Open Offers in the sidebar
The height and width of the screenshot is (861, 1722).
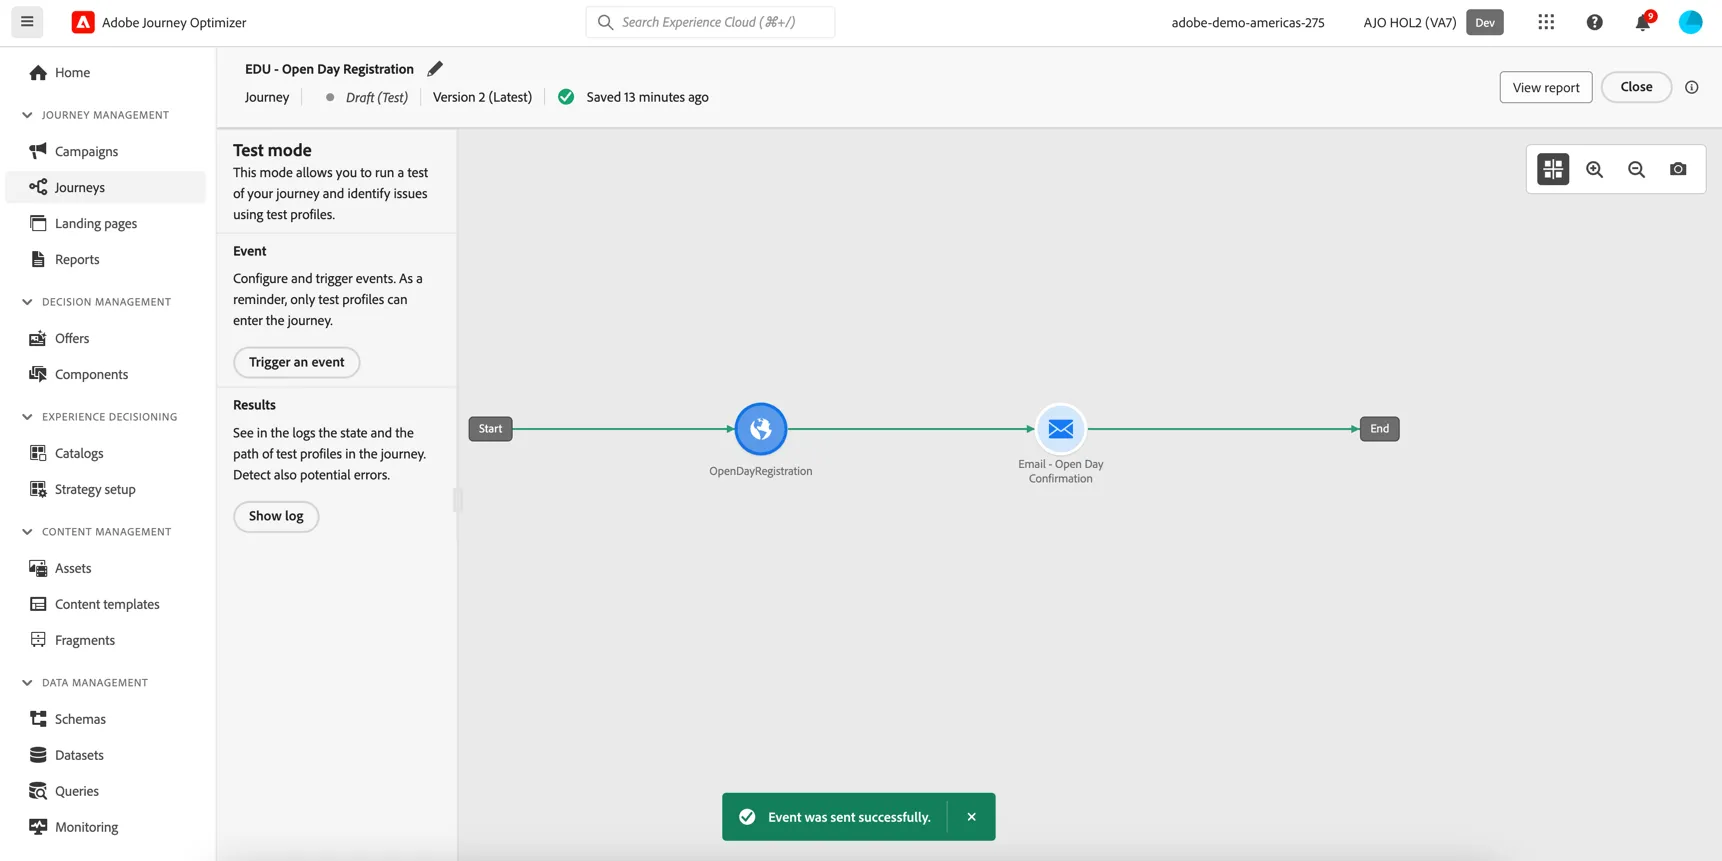click(x=106, y=338)
